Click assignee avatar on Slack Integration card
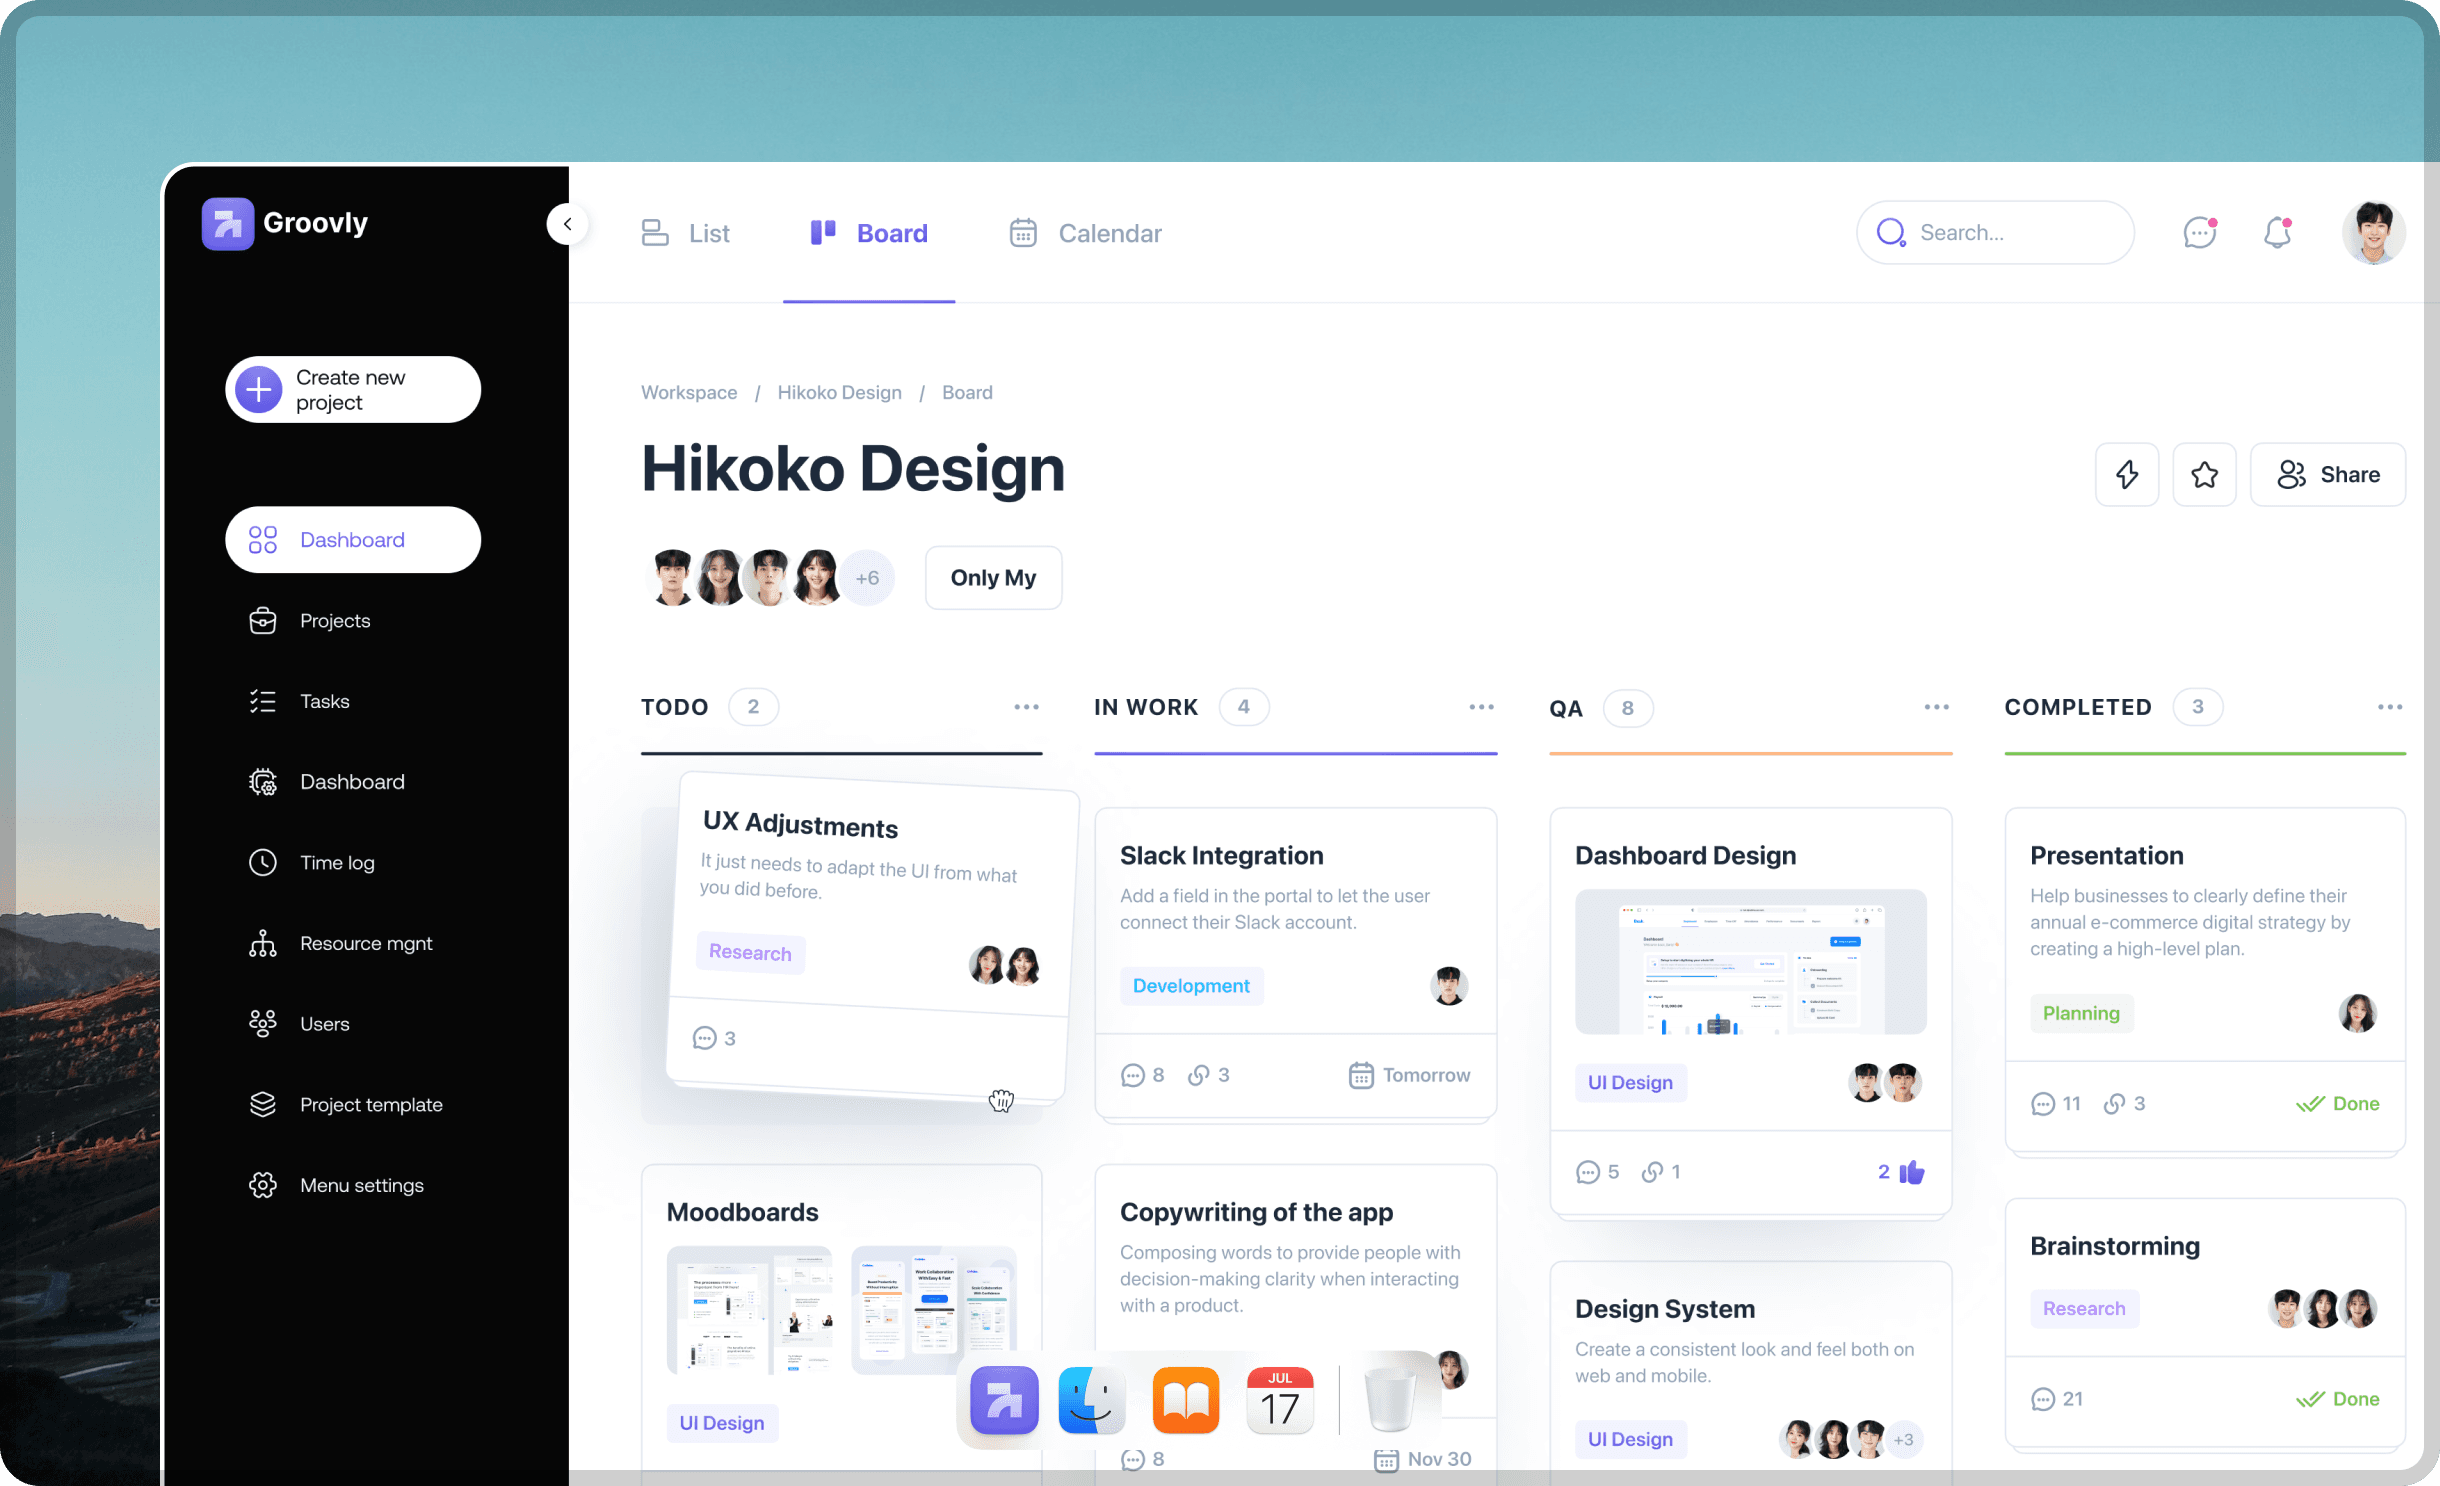 tap(1449, 986)
